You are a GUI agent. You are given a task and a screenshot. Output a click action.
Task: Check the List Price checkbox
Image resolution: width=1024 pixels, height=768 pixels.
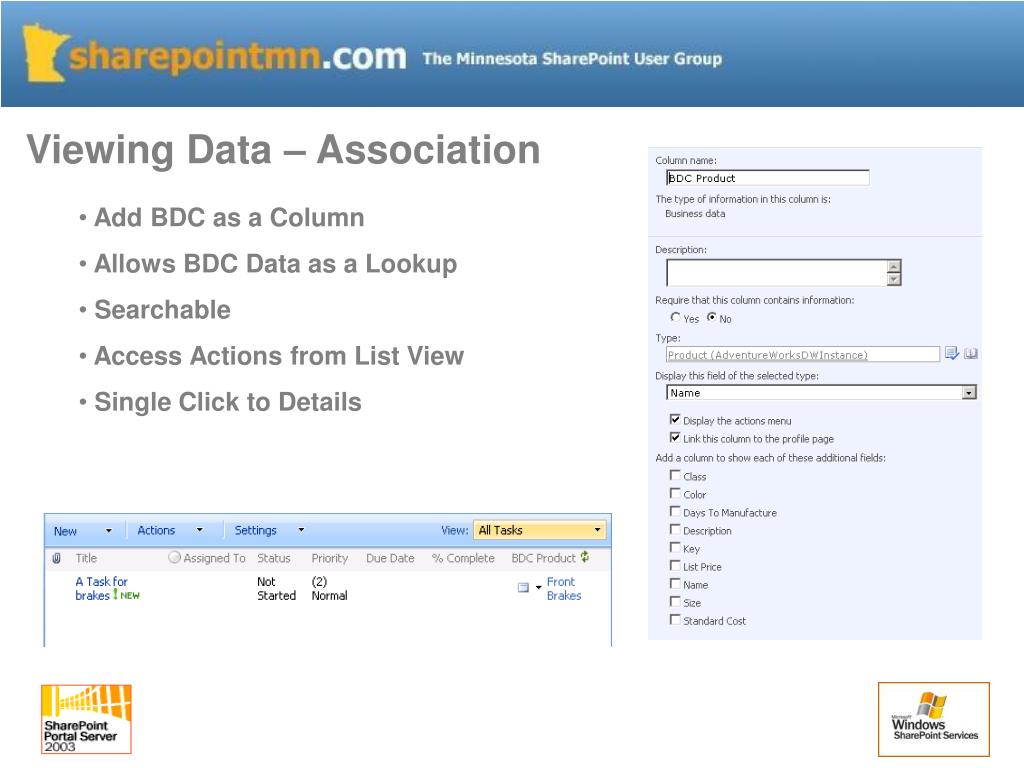(675, 566)
